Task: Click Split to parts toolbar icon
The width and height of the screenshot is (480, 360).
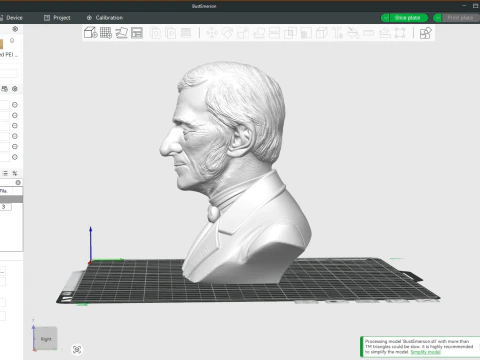Action: click(171, 33)
